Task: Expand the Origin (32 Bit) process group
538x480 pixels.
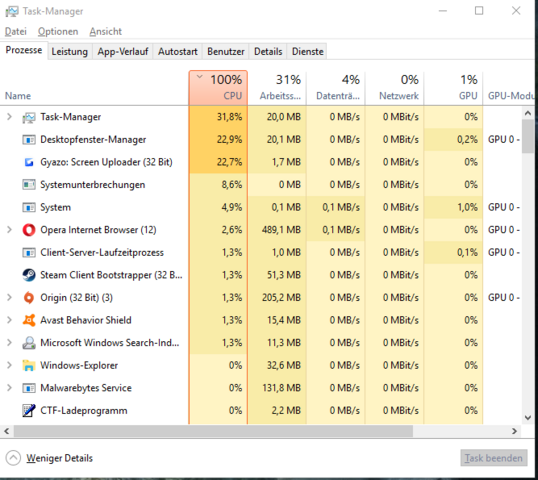Action: pyautogui.click(x=9, y=297)
